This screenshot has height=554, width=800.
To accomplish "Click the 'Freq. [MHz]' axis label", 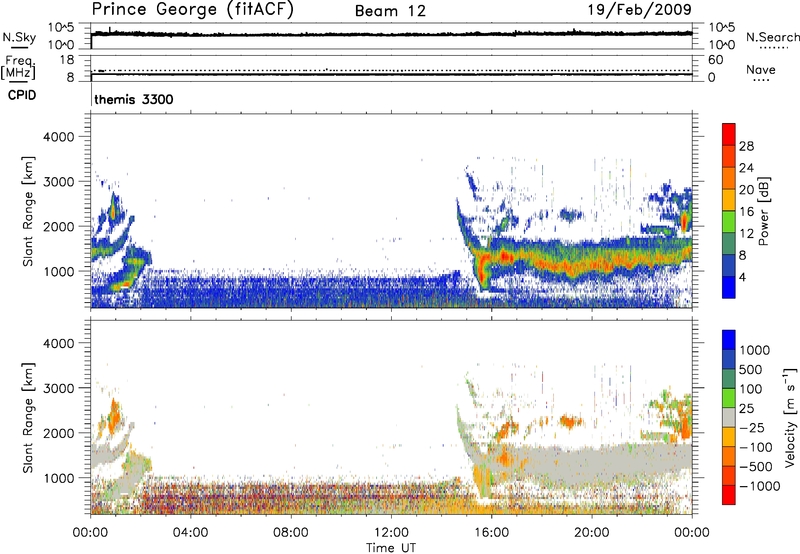I will tap(18, 67).
